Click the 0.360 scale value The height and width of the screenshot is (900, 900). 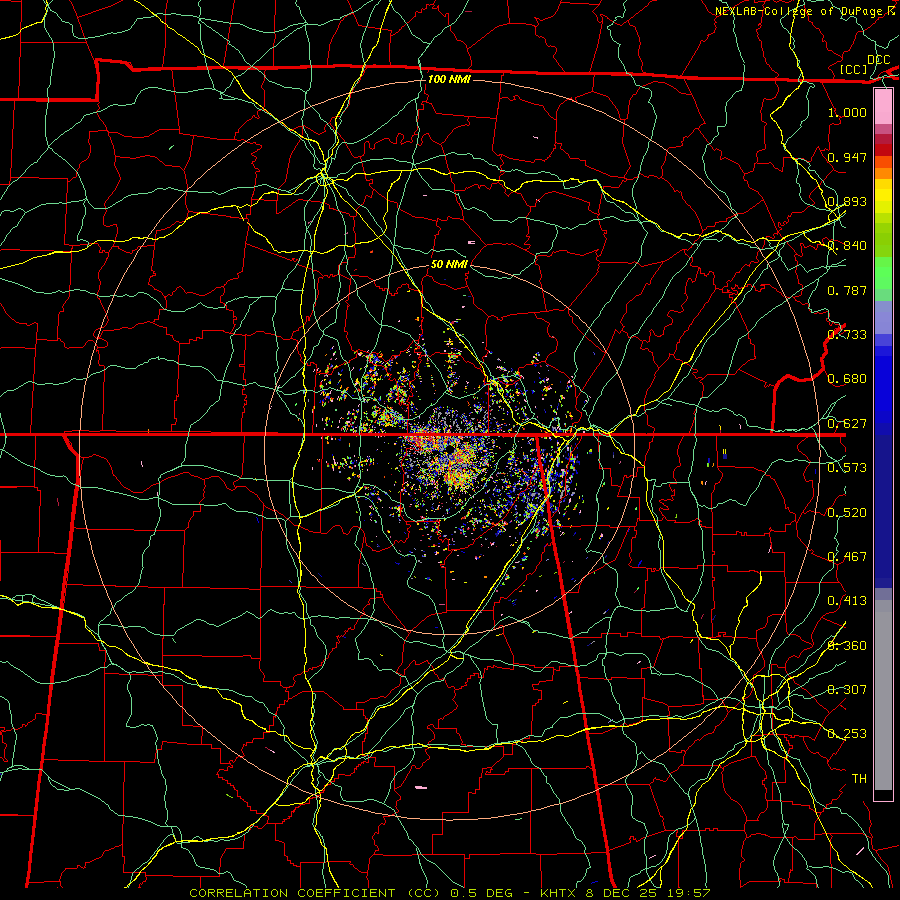pyautogui.click(x=847, y=646)
